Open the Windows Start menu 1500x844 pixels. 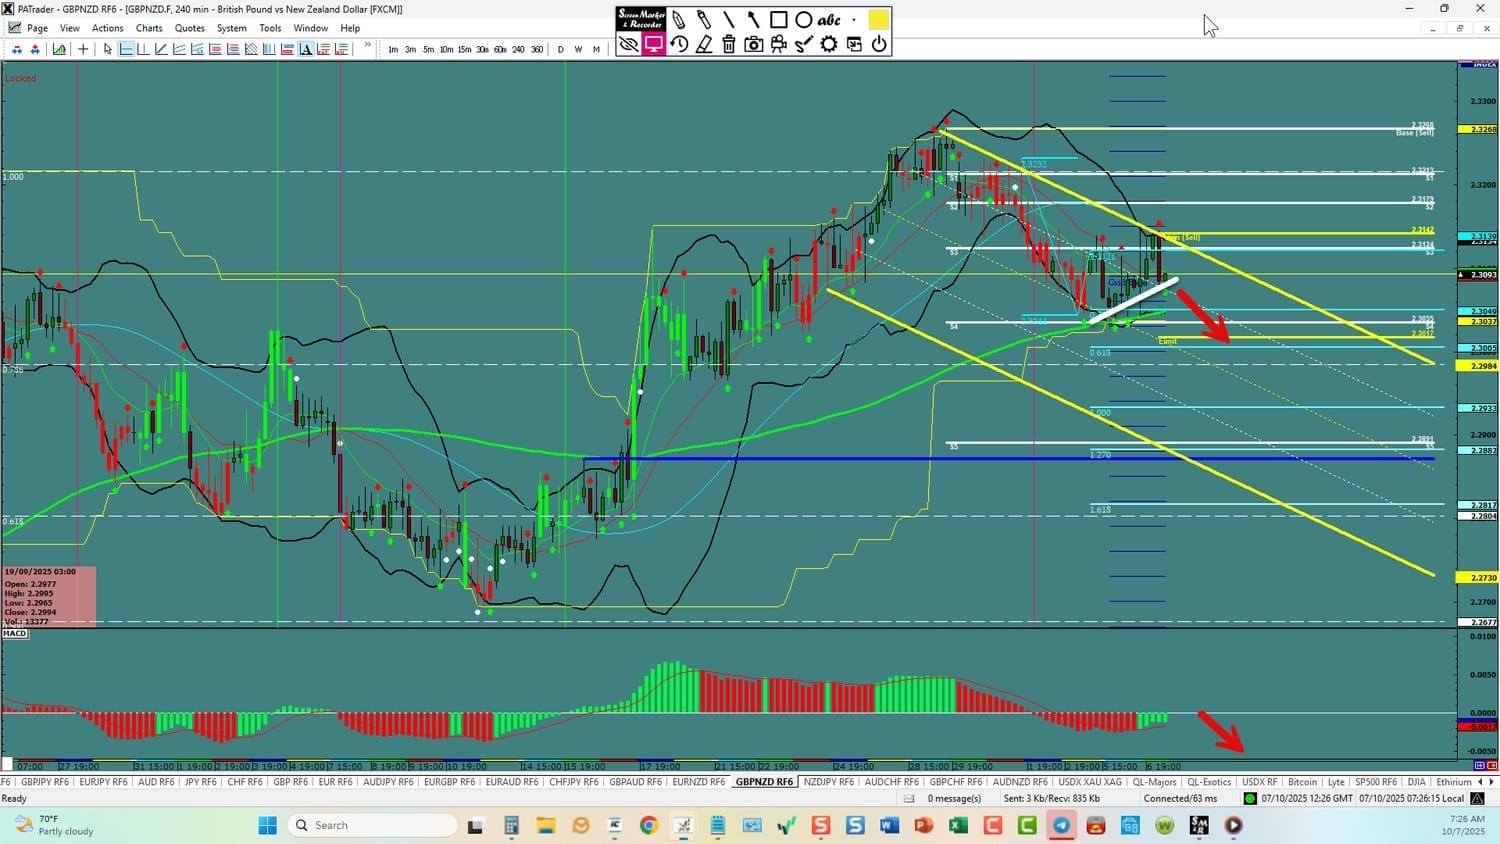[x=267, y=825]
